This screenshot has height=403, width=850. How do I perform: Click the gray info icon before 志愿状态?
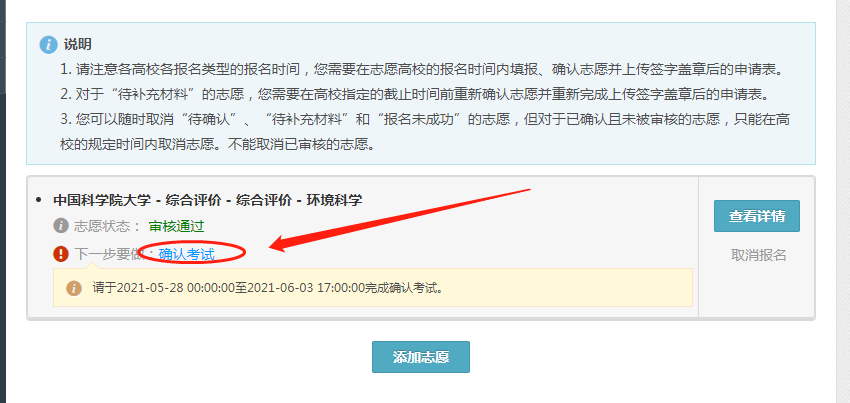point(61,226)
